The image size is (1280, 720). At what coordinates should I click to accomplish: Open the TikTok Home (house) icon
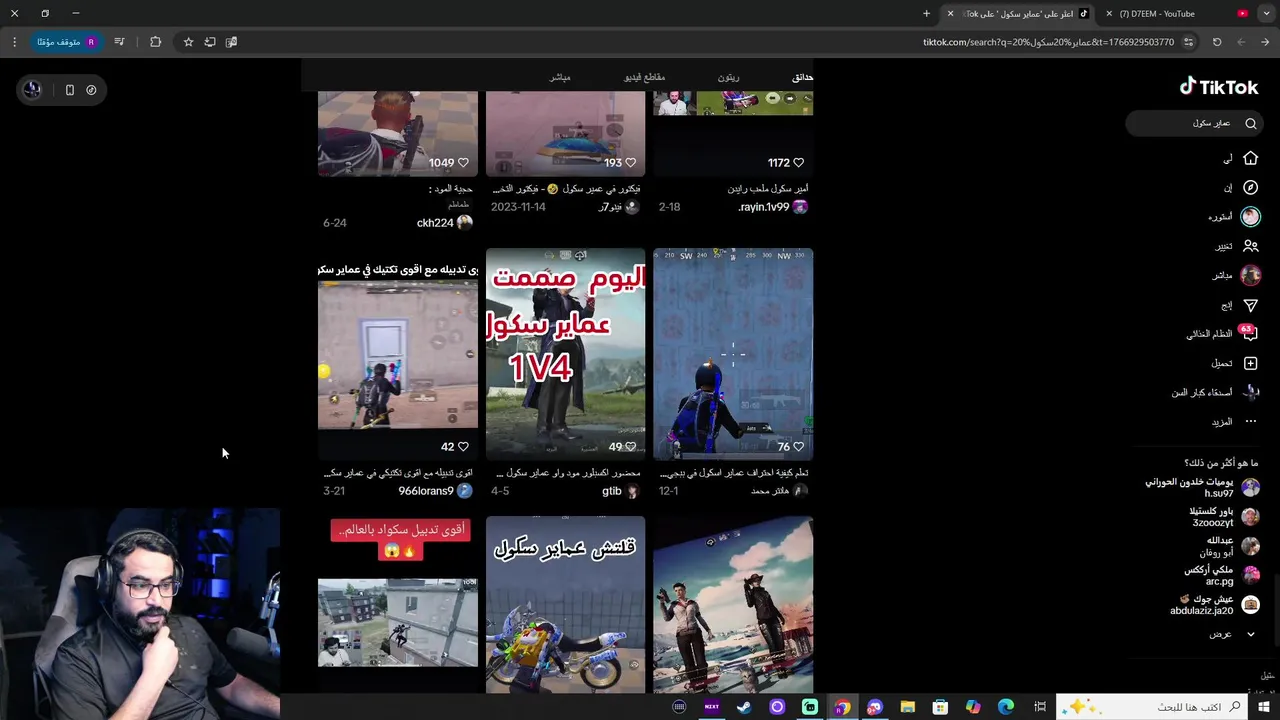[x=1250, y=158]
